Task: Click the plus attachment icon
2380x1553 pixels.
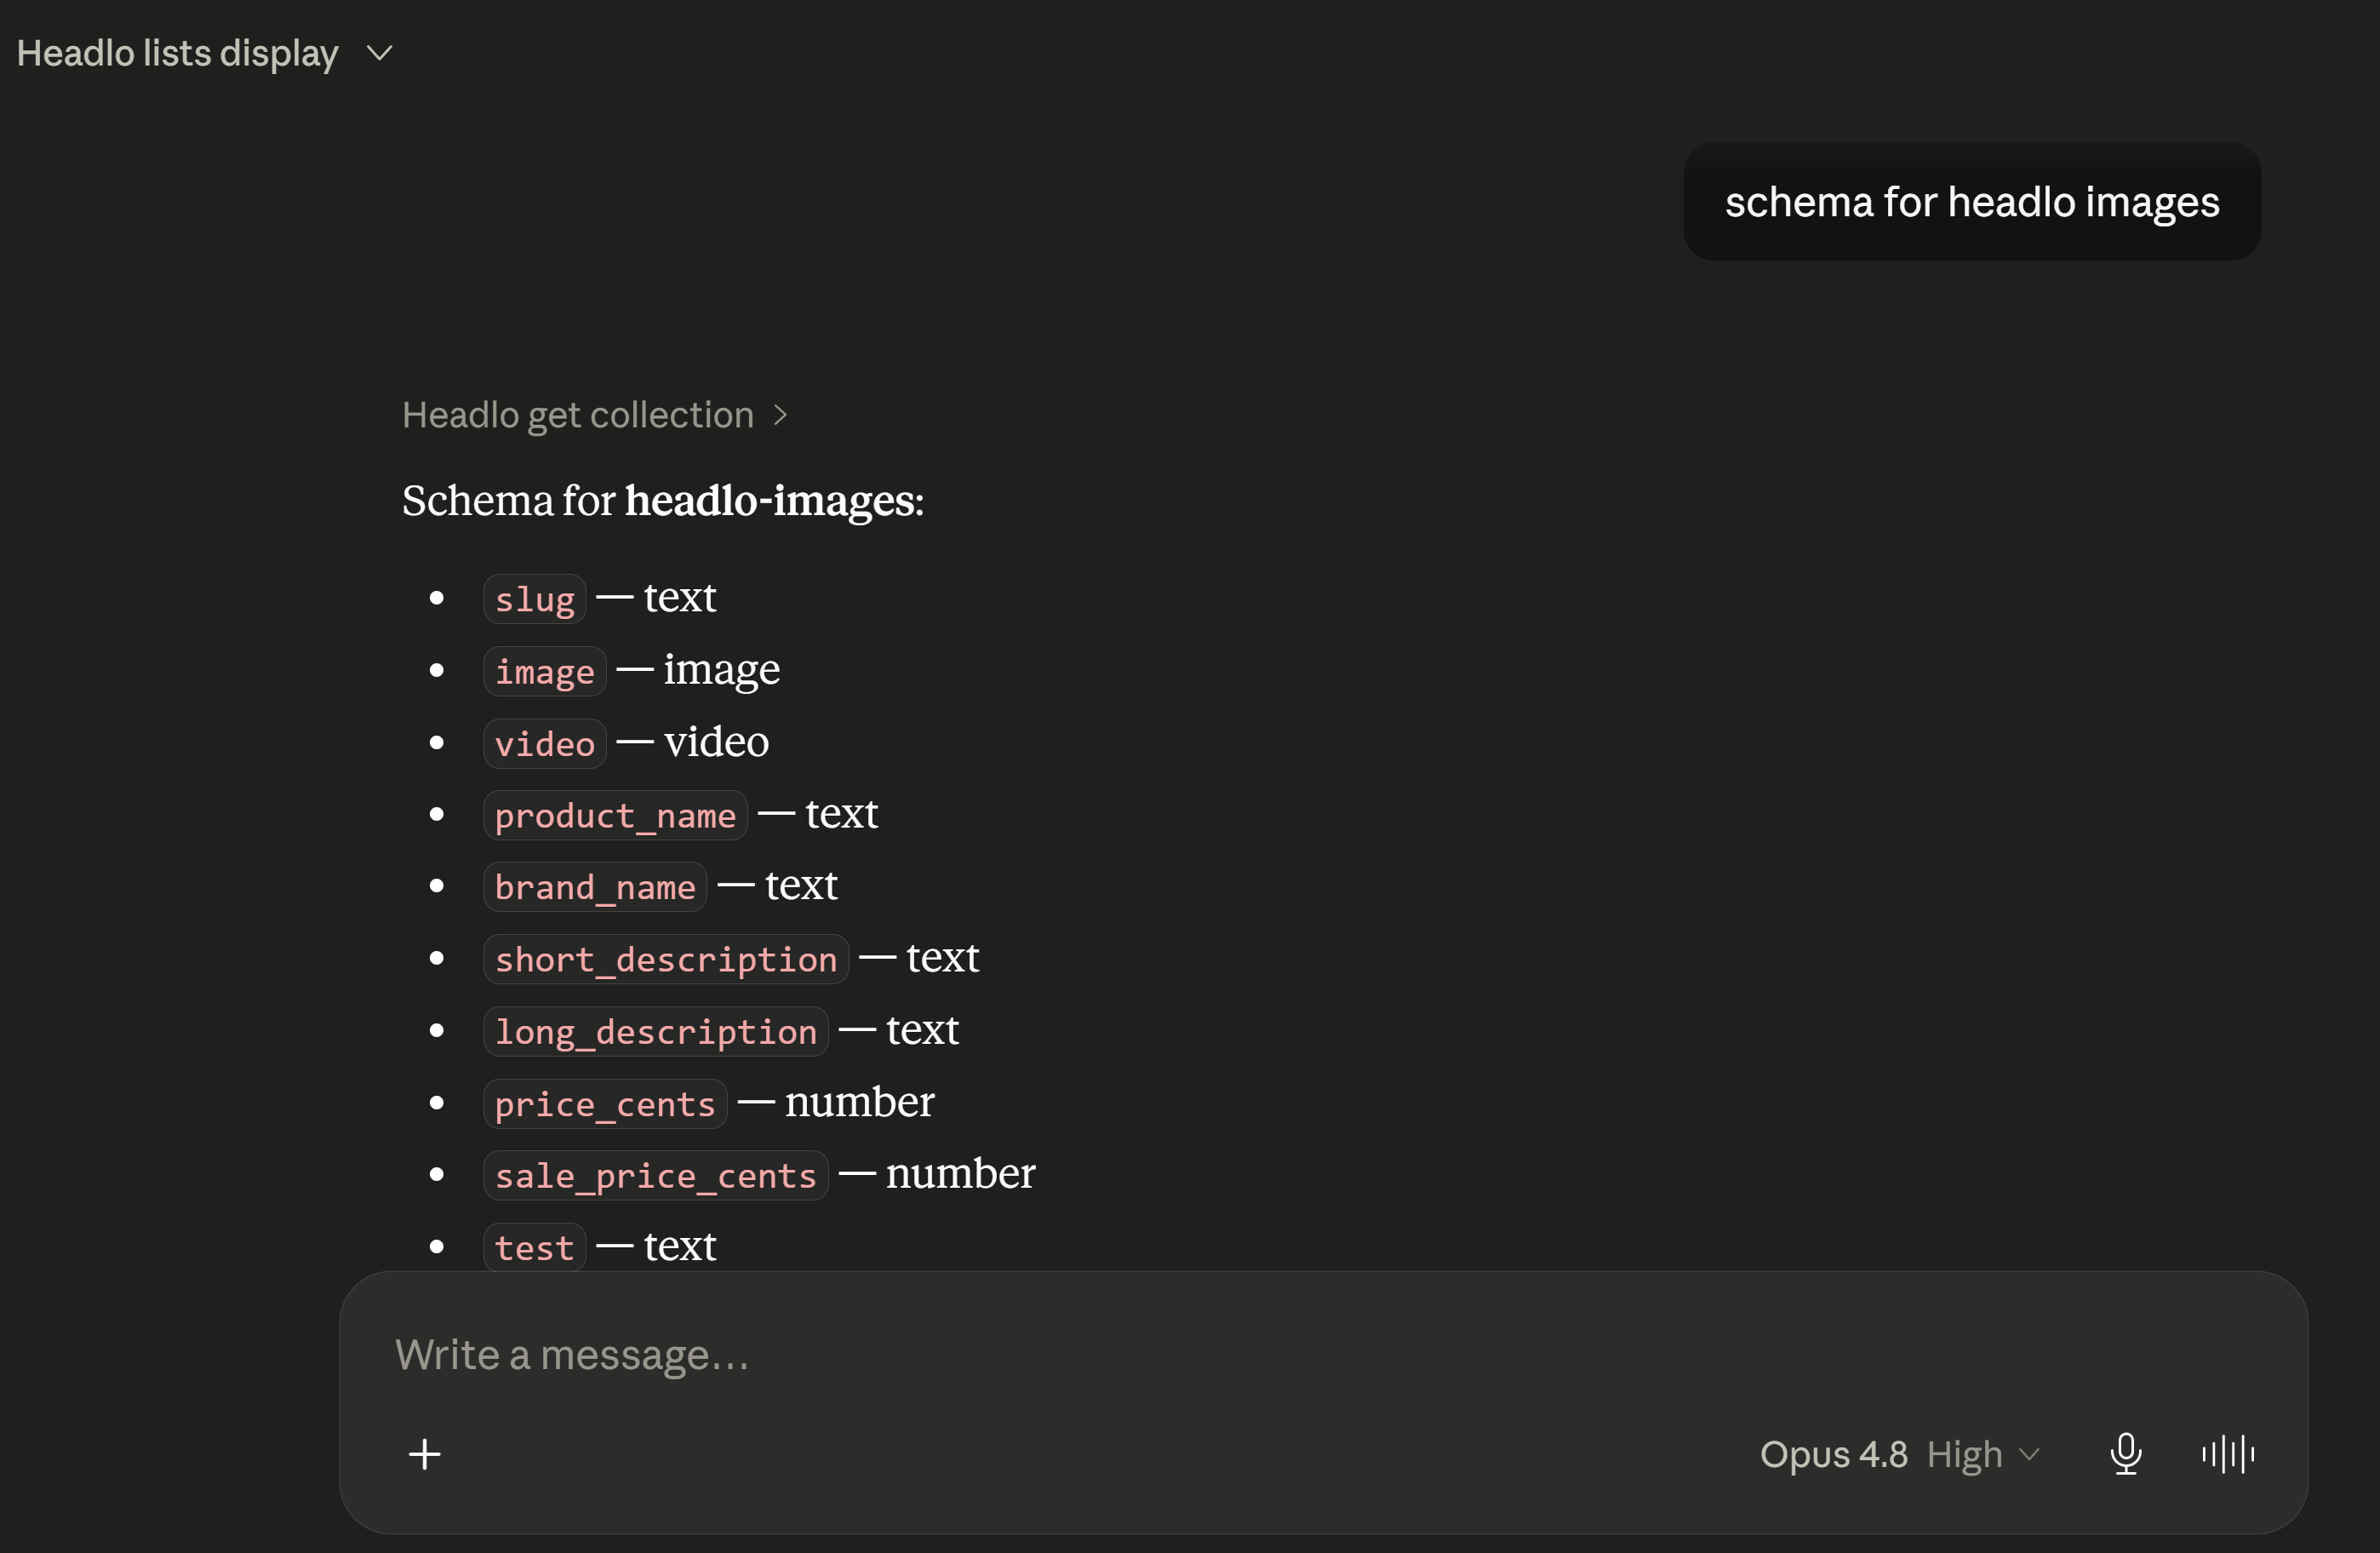Action: pyautogui.click(x=424, y=1454)
